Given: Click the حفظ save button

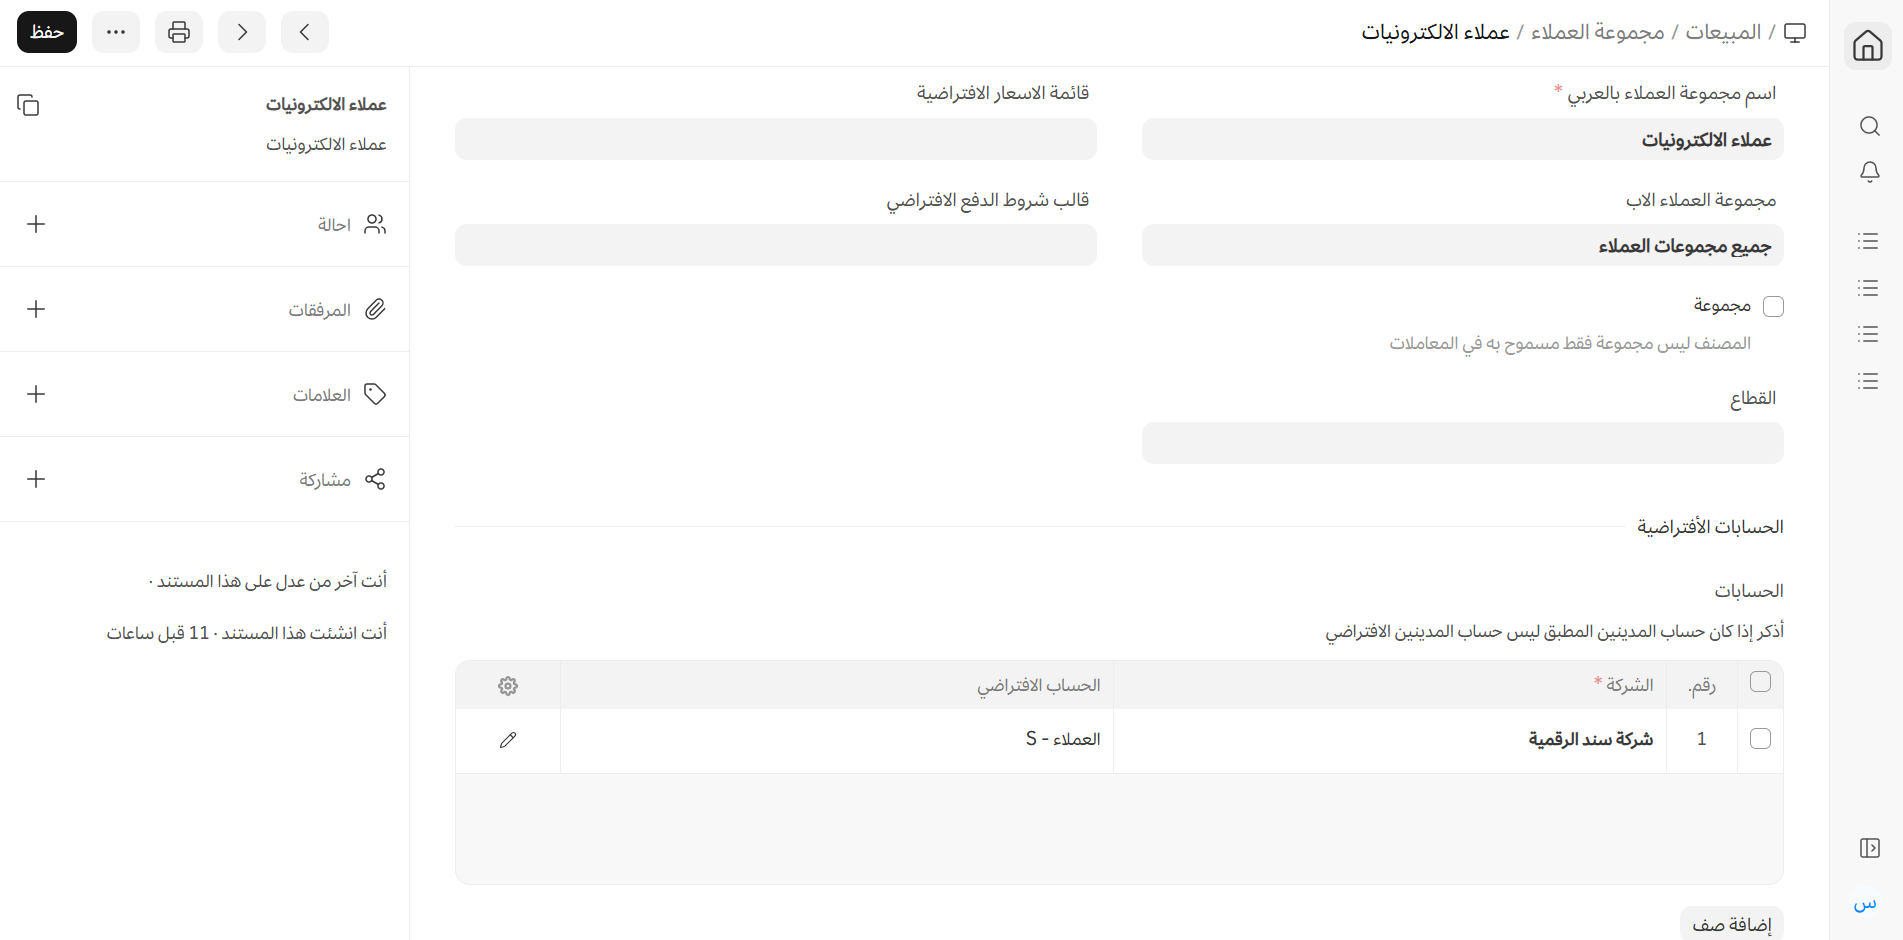Looking at the screenshot, I should click(x=47, y=32).
